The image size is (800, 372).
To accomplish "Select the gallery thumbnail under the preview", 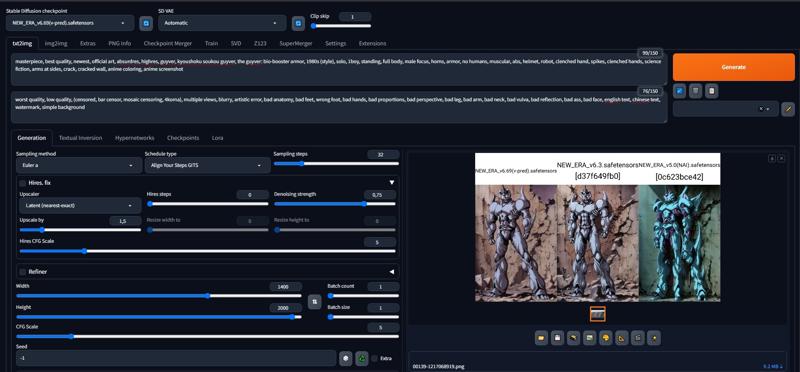I will coord(597,314).
